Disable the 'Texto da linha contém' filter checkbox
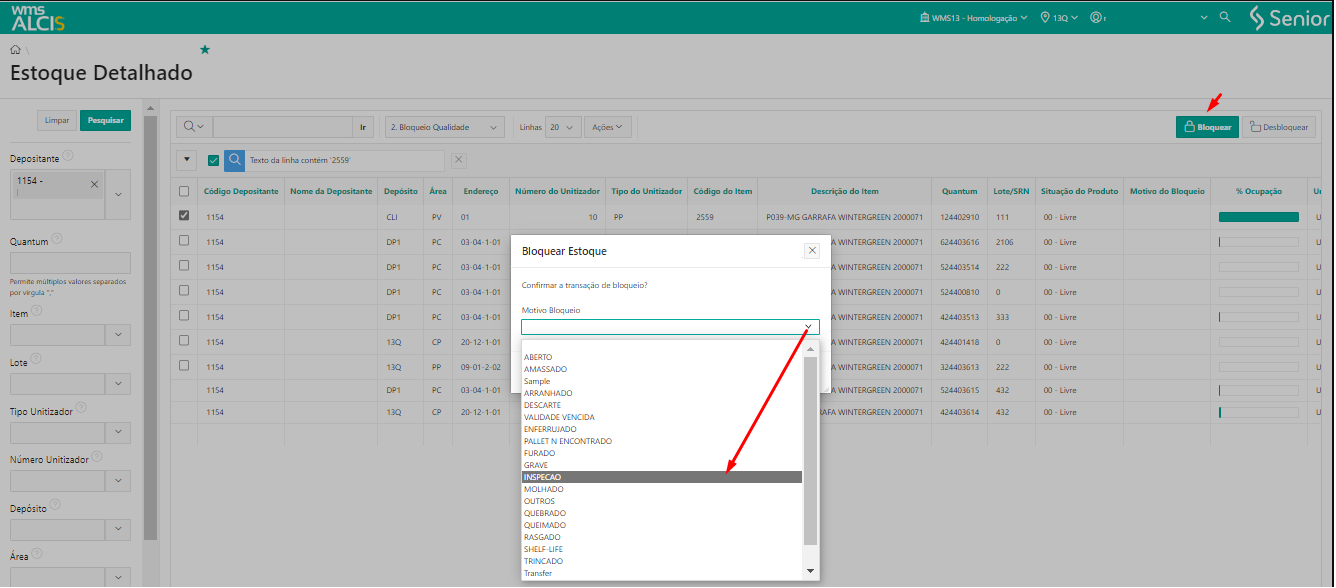Image resolution: width=1336 pixels, height=588 pixels. click(213, 160)
